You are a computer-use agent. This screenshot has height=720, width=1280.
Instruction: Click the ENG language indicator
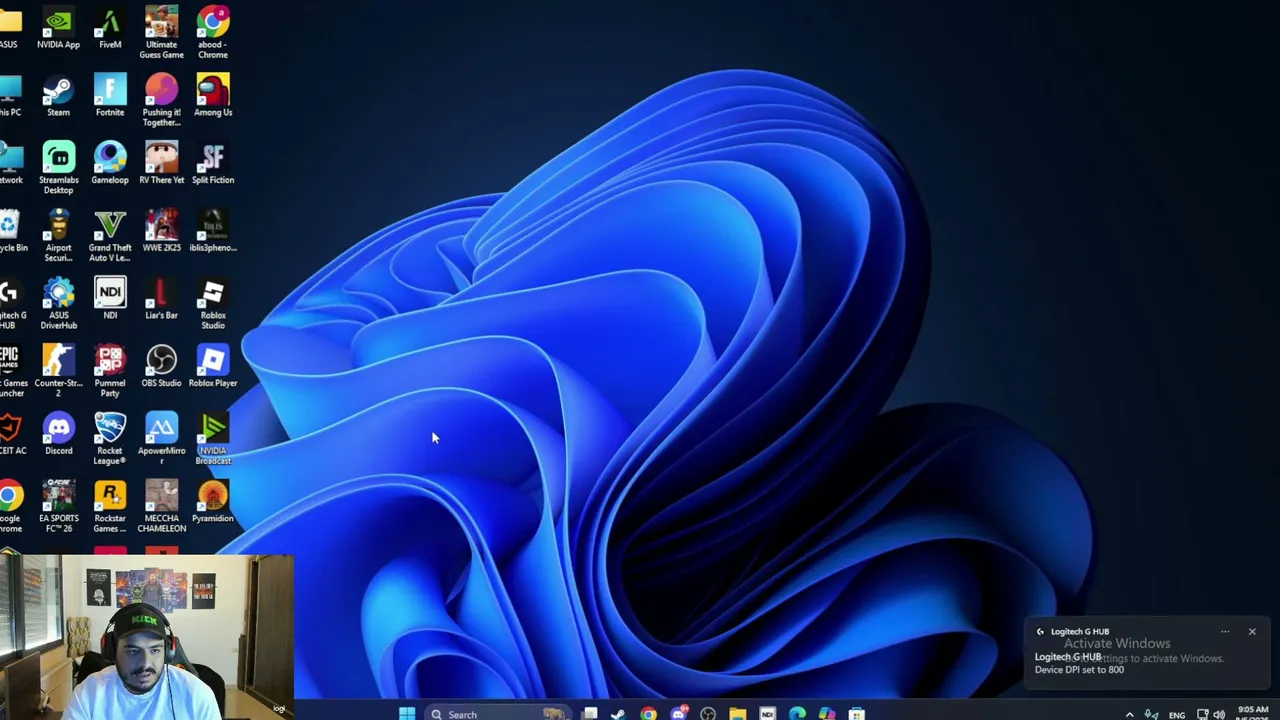(x=1177, y=714)
